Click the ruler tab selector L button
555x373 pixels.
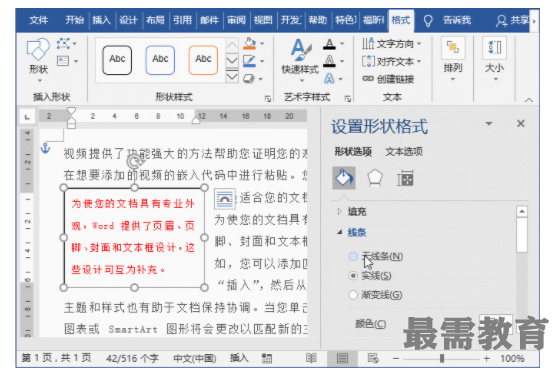click(27, 116)
